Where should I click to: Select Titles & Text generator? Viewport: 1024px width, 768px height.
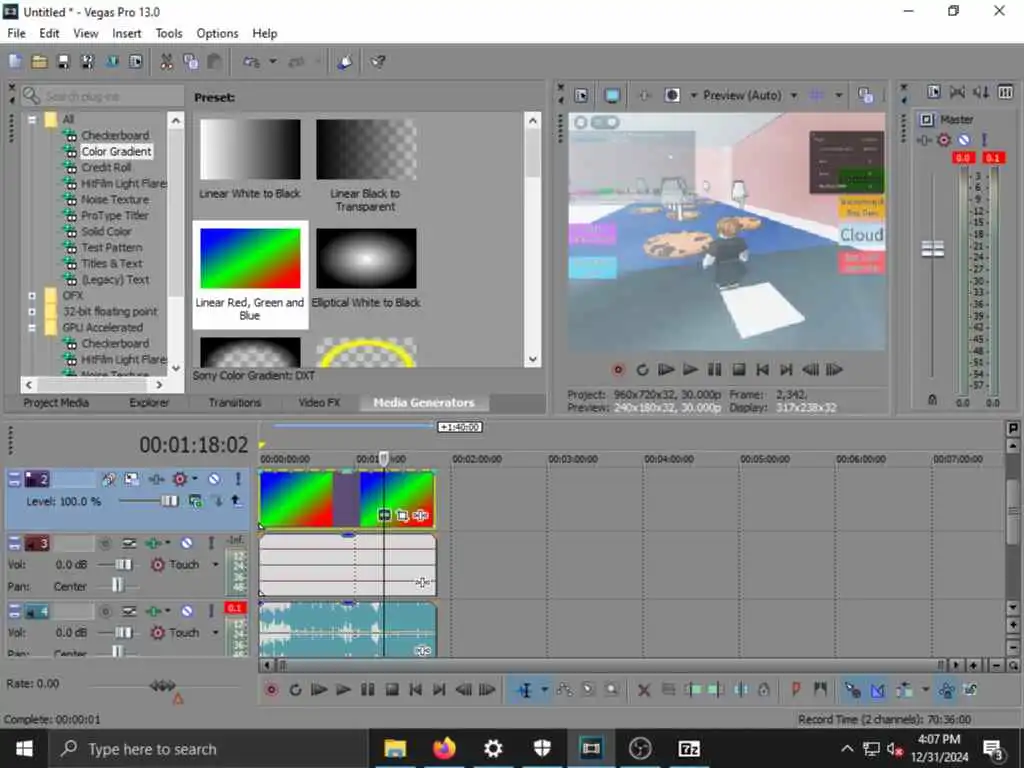pyautogui.click(x=112, y=264)
